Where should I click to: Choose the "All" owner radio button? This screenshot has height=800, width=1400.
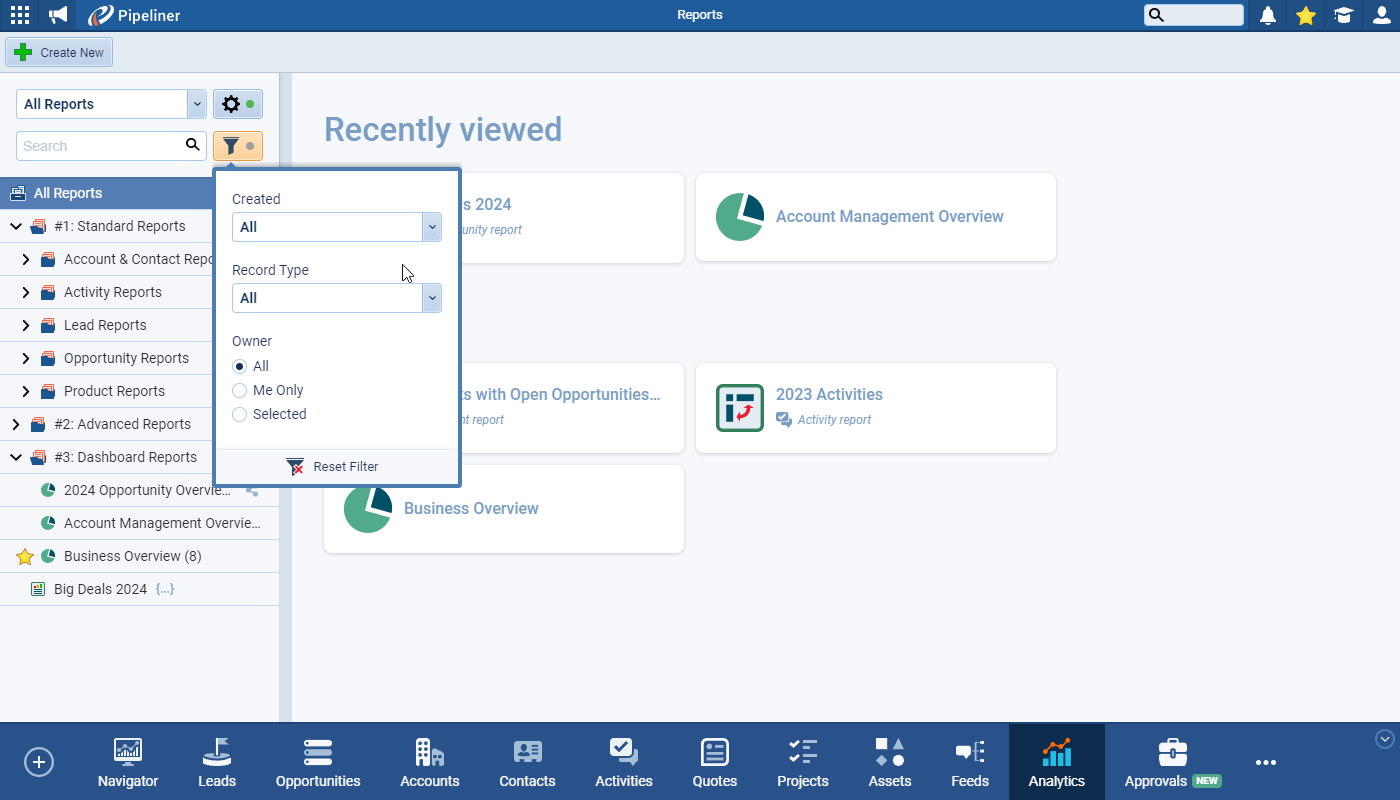point(240,366)
